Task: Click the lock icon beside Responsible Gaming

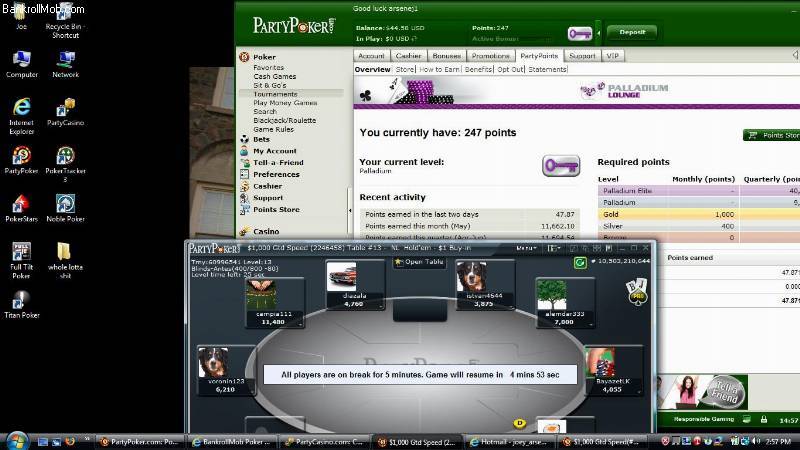Action: (764, 419)
